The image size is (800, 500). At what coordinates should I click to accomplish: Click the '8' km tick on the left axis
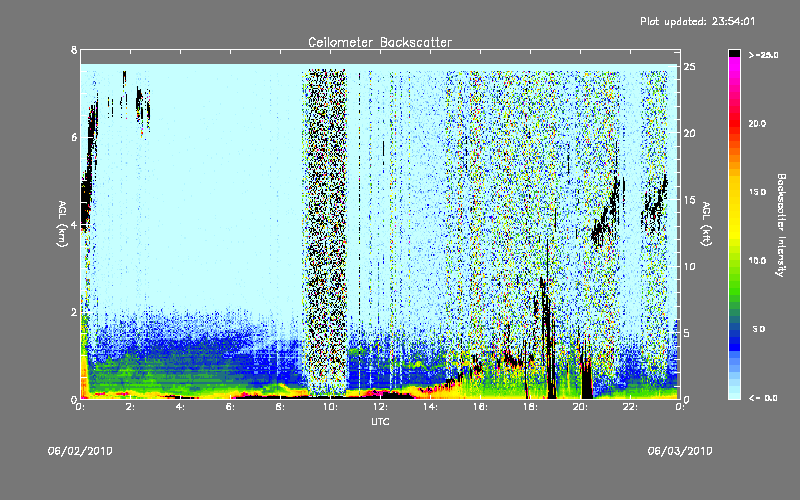click(x=74, y=50)
